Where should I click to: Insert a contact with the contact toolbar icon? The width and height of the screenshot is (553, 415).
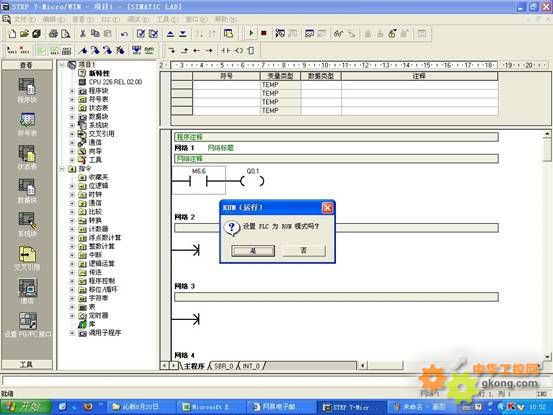226,51
